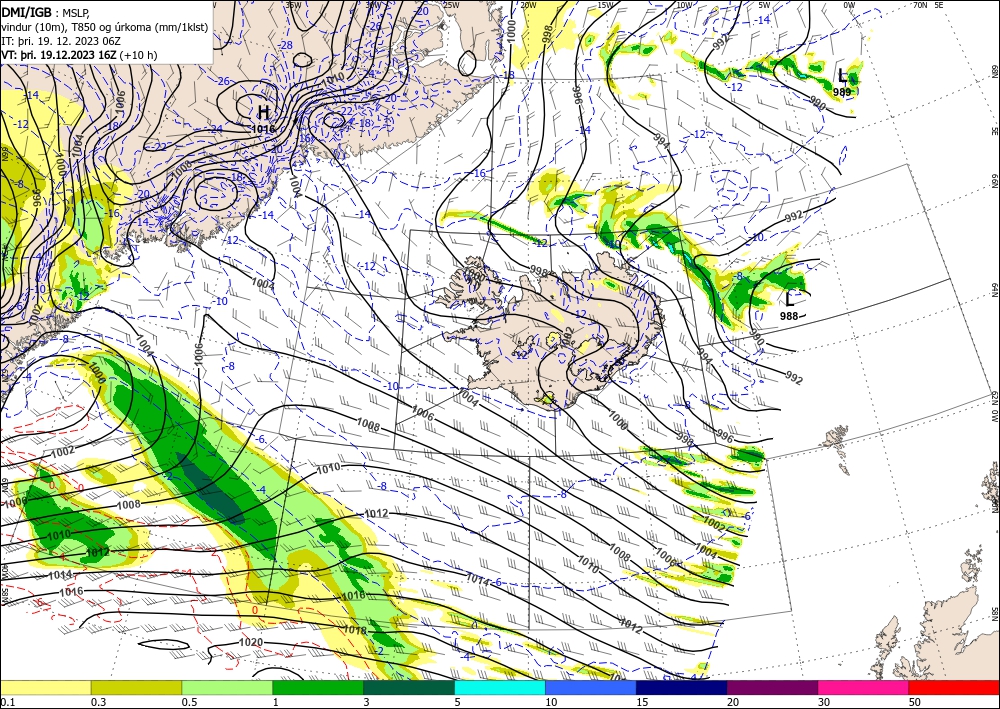Click the 'vindur (10m), T850 og úrkoma' line
The image size is (1000, 709).
105,27
